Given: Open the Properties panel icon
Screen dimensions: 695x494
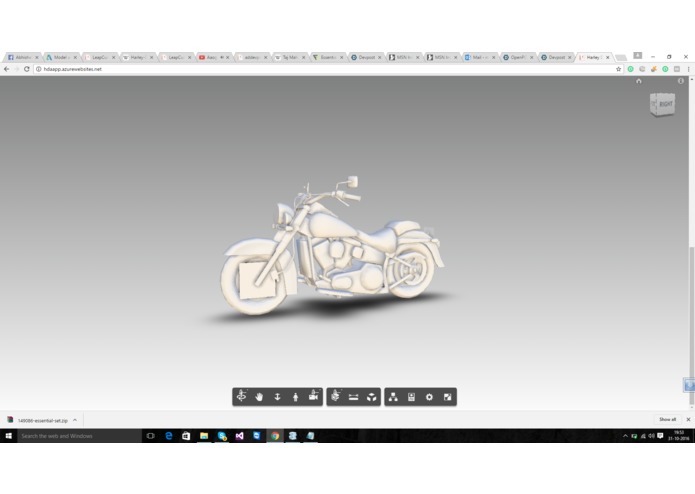Looking at the screenshot, I should pos(411,397).
